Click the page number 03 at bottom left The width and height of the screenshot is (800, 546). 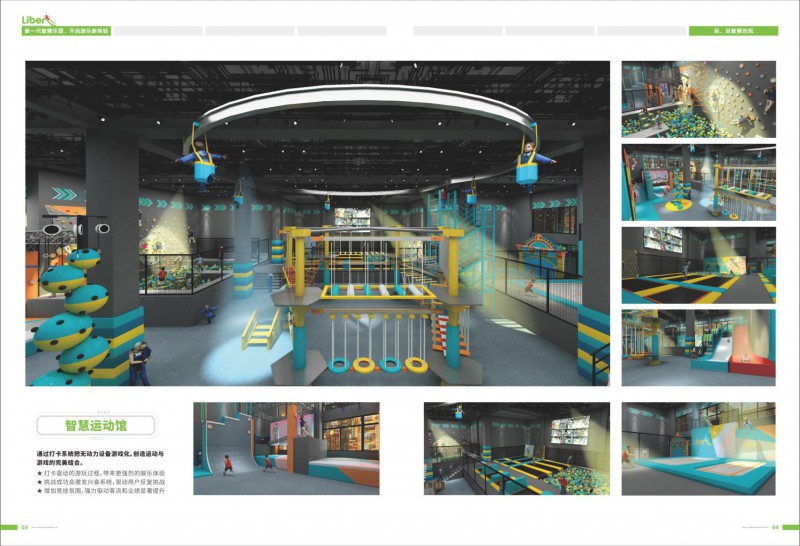26,527
